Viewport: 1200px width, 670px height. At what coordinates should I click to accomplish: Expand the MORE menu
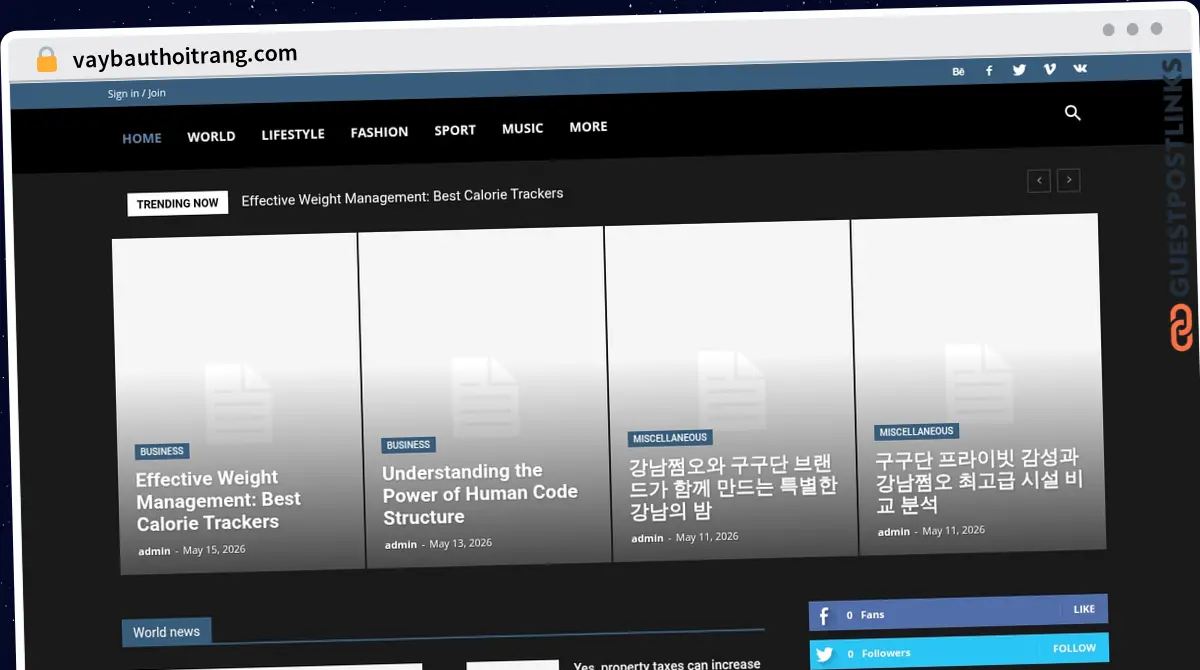588,127
